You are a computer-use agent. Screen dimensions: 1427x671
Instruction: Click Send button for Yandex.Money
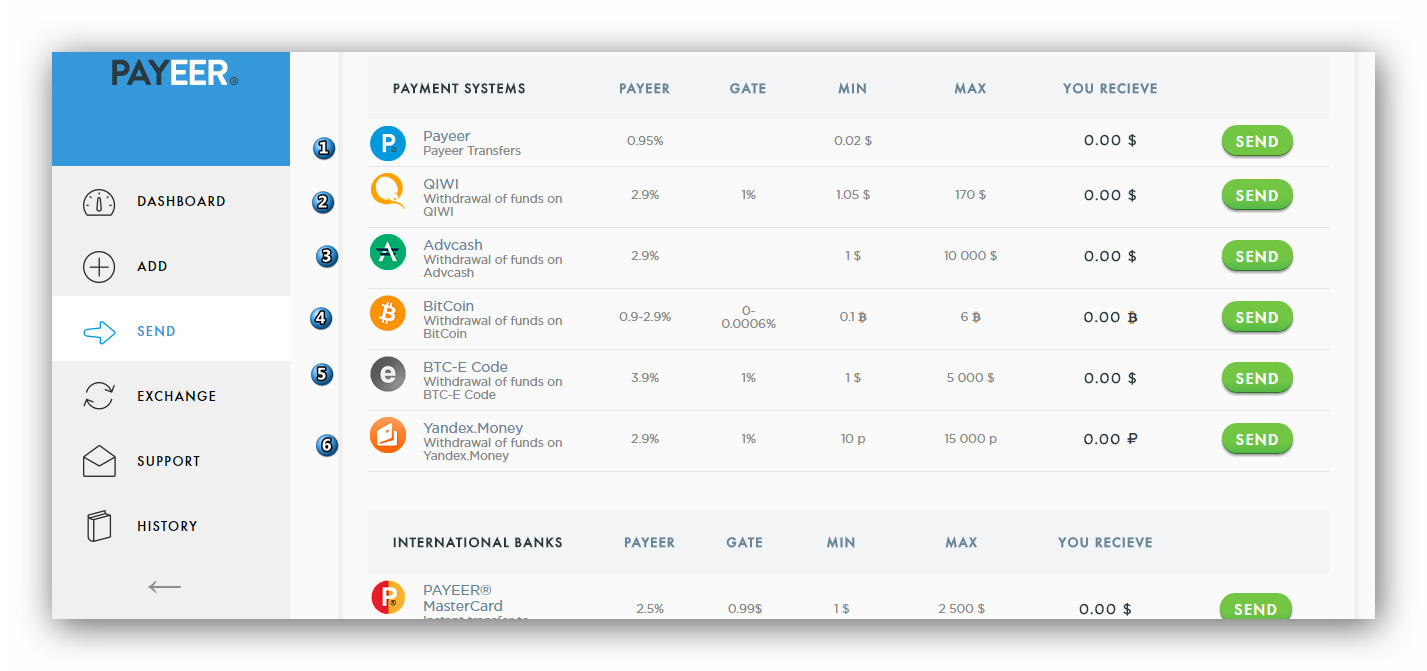1257,439
